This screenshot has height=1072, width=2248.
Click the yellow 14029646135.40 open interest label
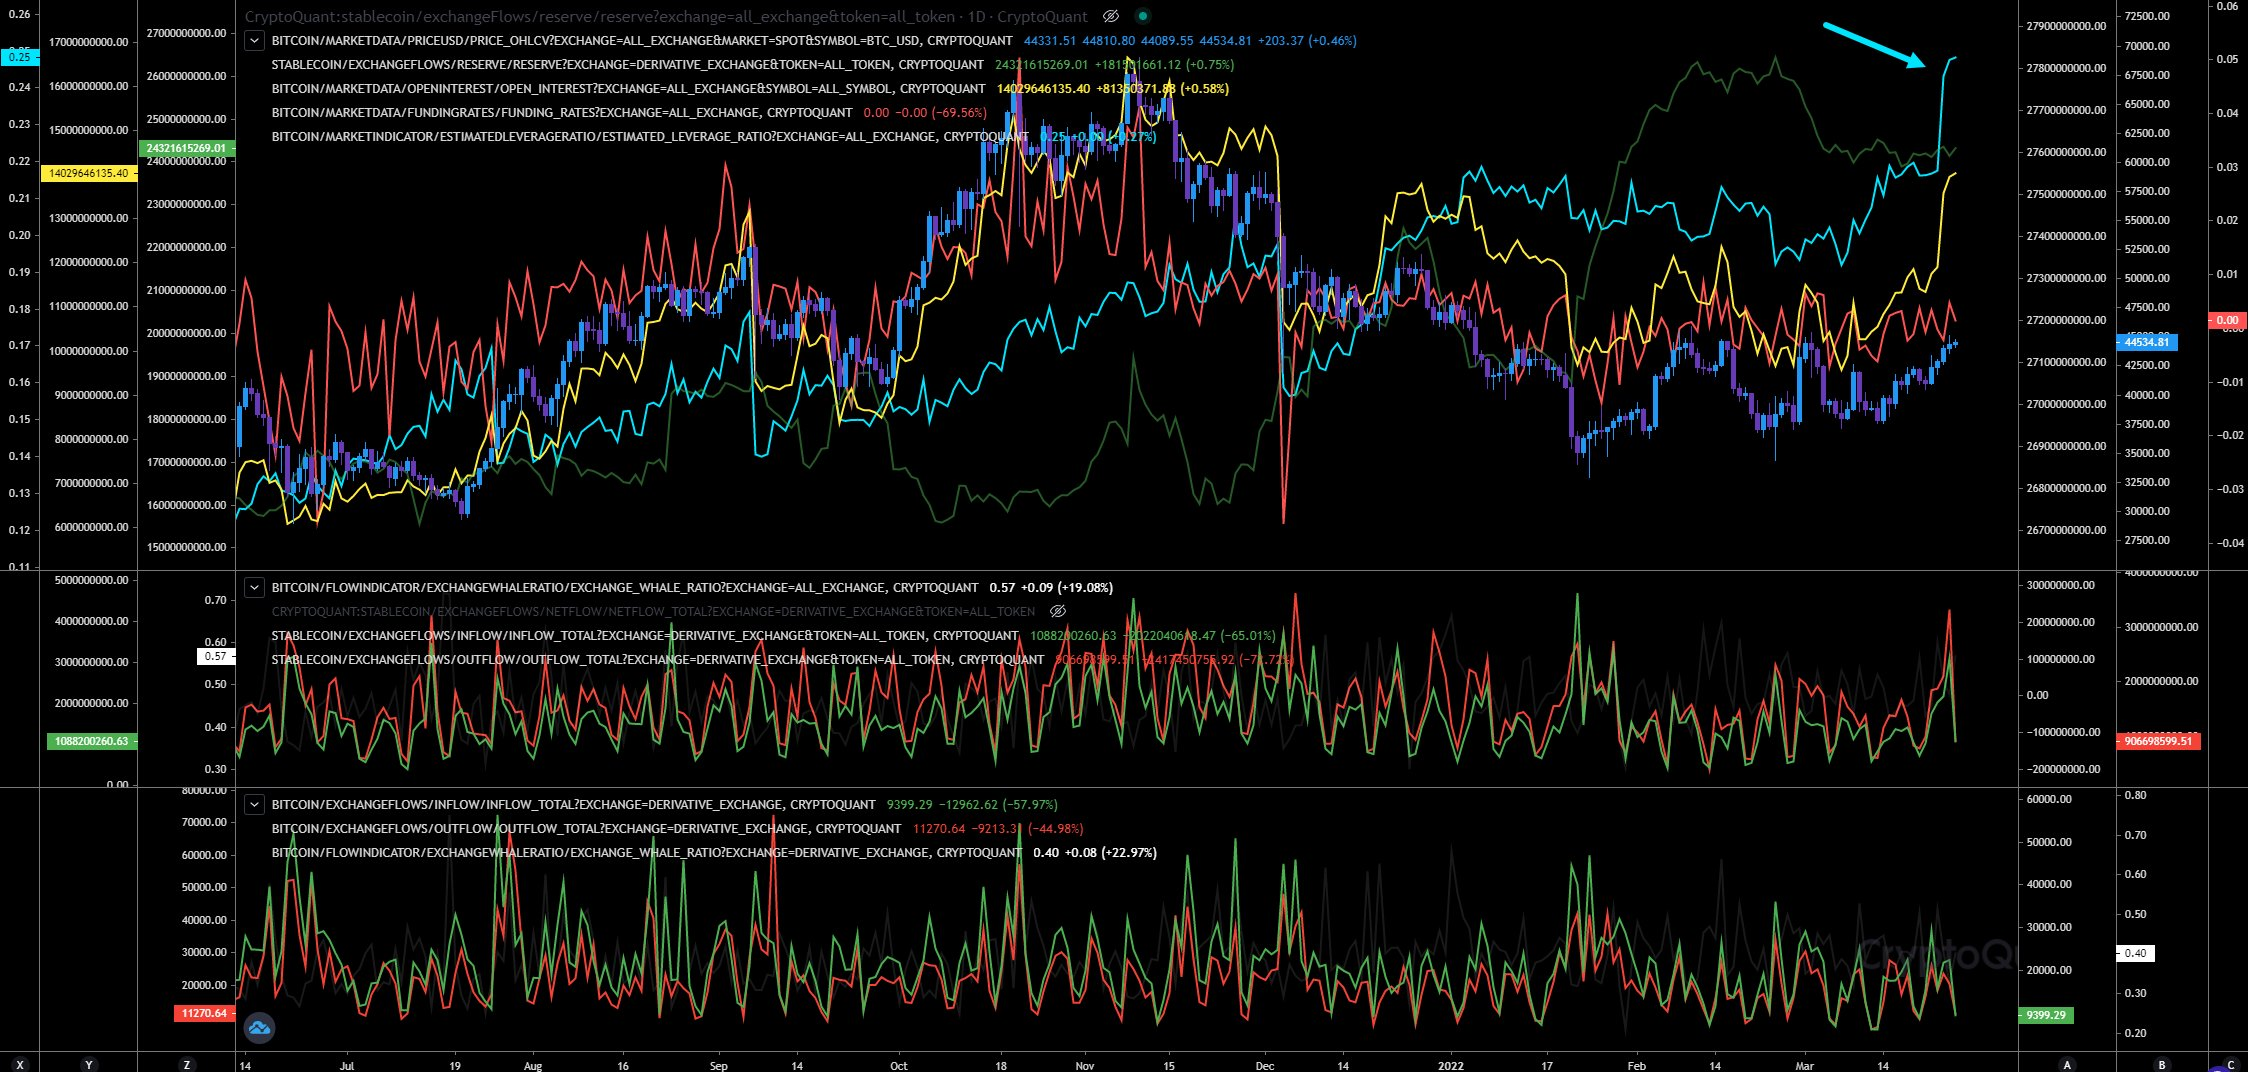tap(88, 173)
